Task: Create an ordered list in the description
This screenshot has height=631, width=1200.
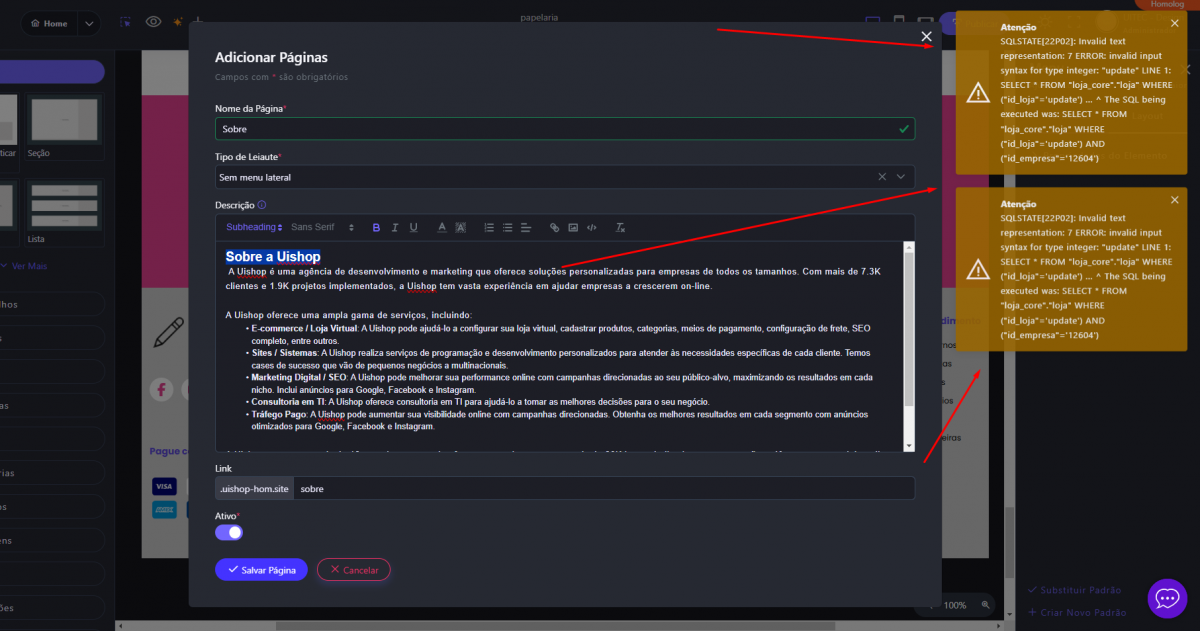Action: pos(489,228)
